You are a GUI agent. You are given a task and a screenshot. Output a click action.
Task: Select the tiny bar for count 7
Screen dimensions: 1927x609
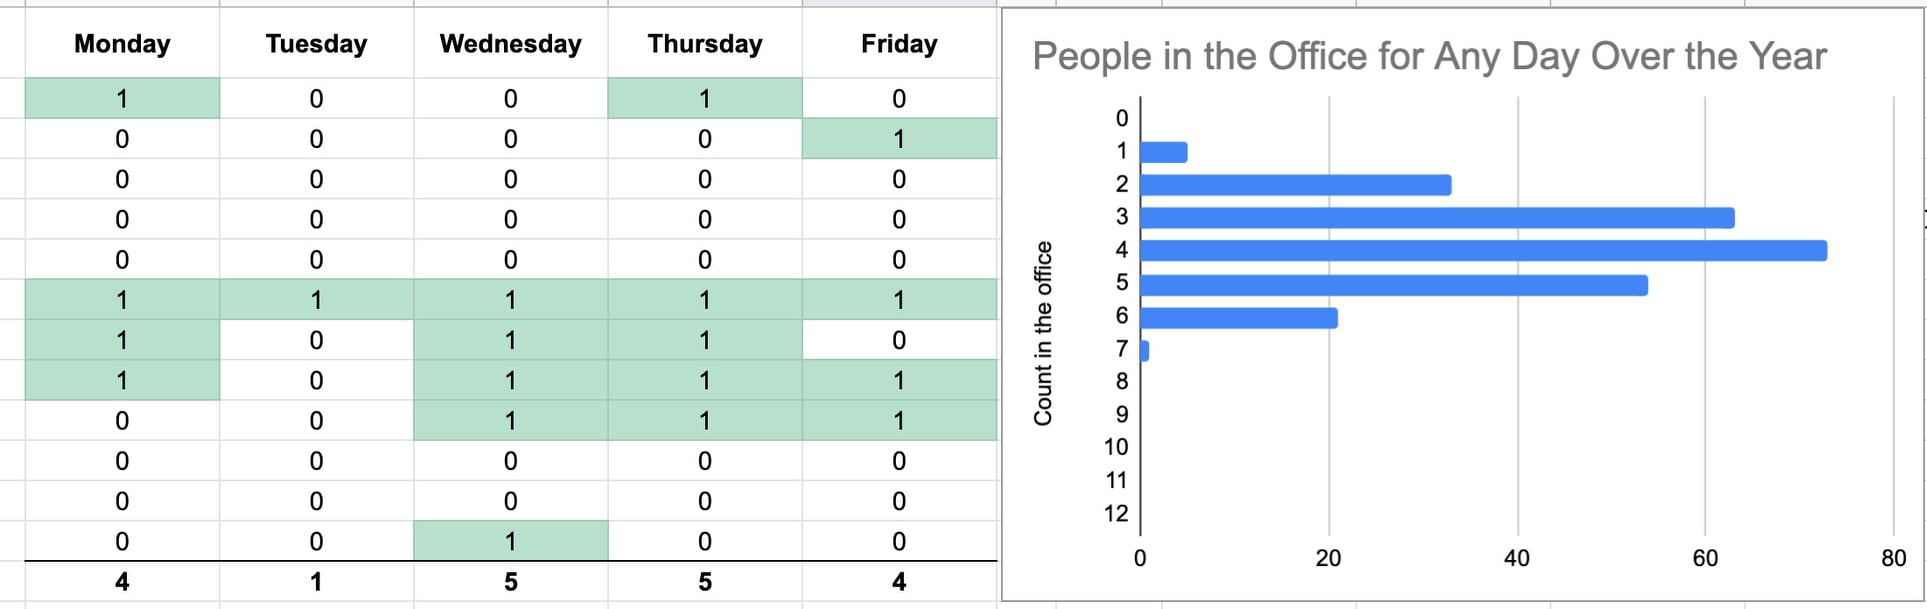pos(1145,351)
